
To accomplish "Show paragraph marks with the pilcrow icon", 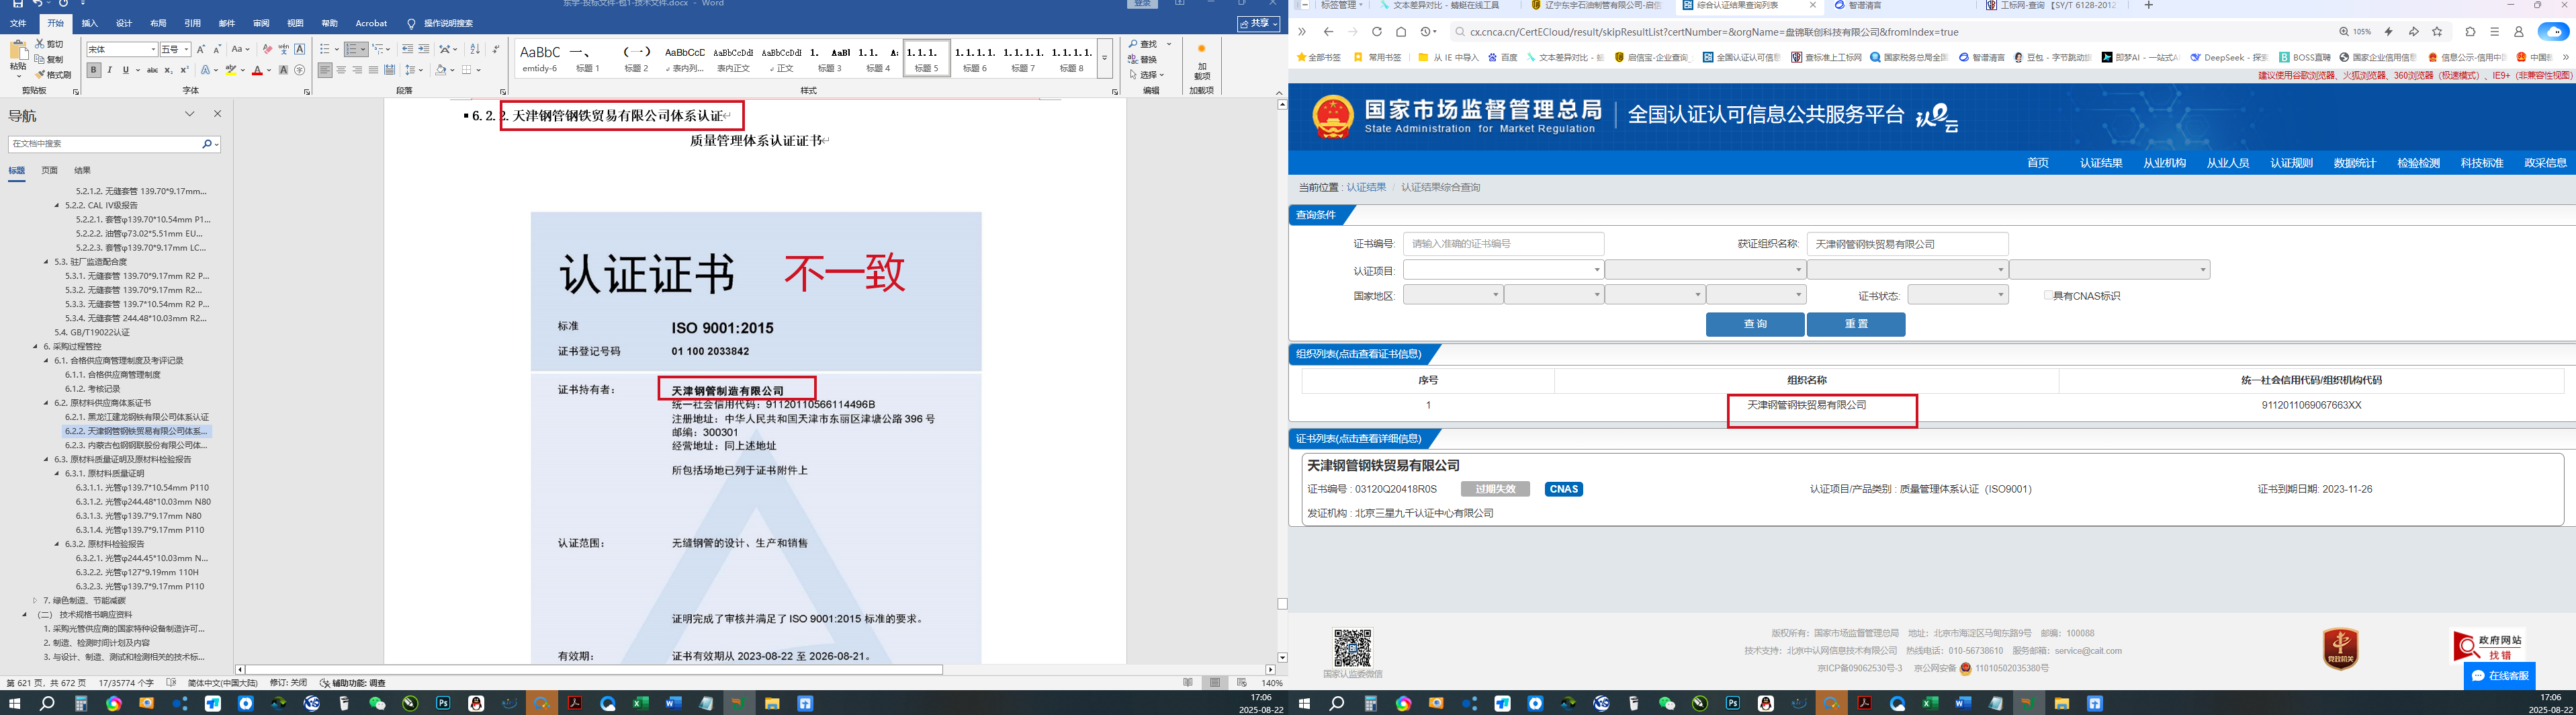I will [x=496, y=49].
